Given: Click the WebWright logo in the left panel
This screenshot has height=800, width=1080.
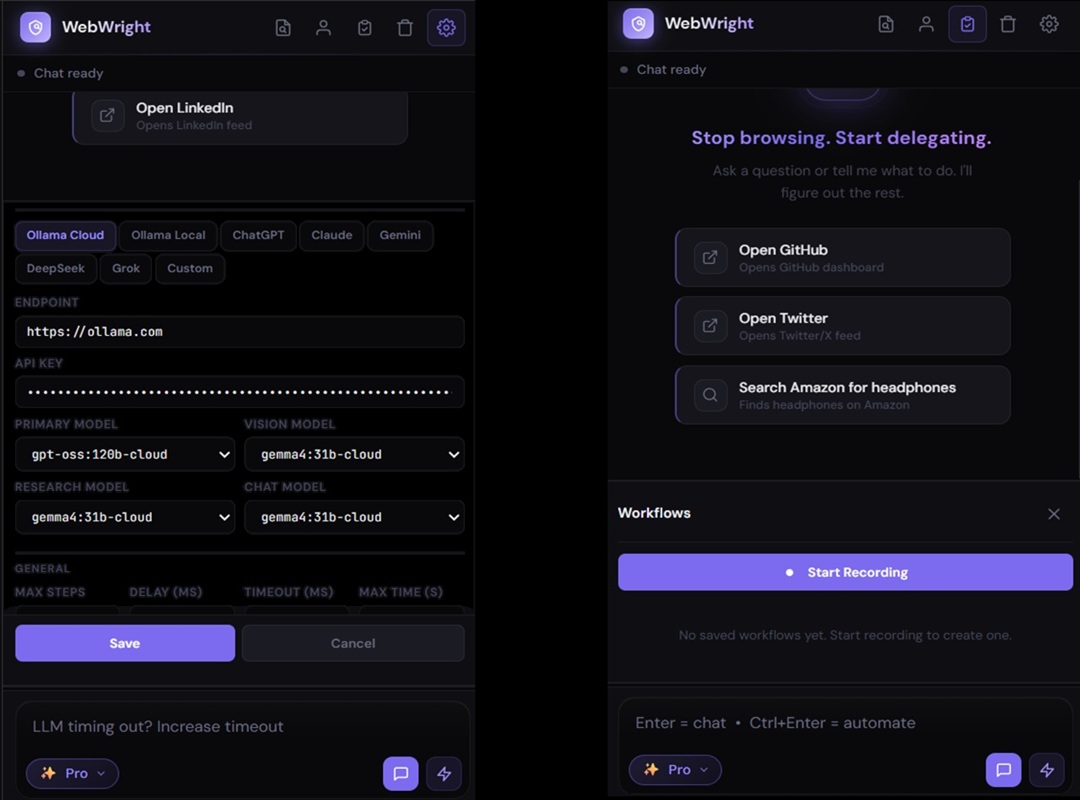Looking at the screenshot, I should 35,27.
